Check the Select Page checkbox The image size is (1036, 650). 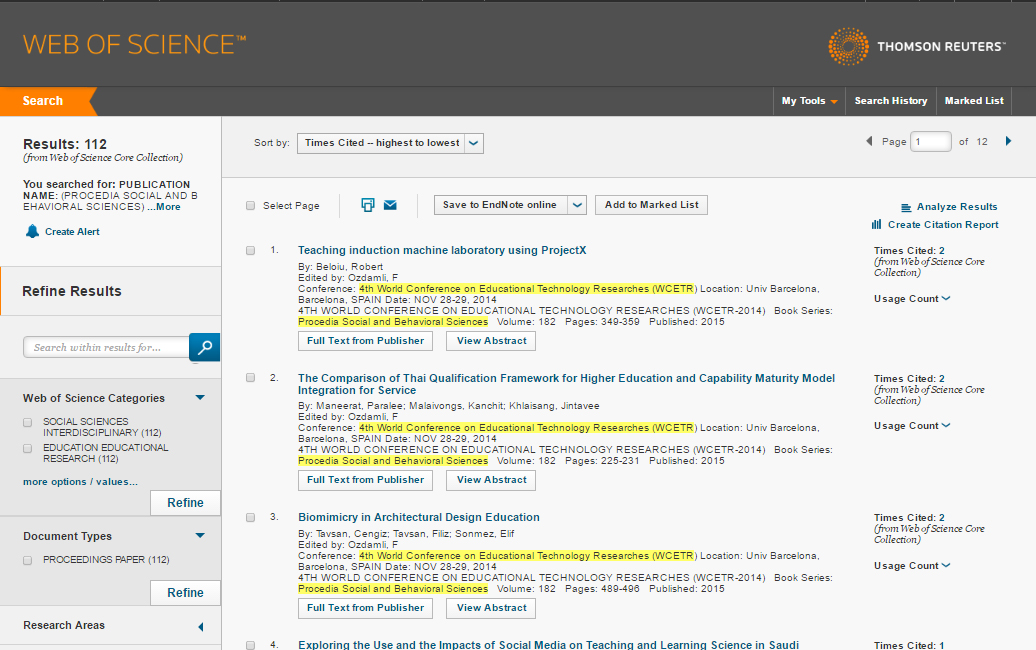click(x=251, y=206)
